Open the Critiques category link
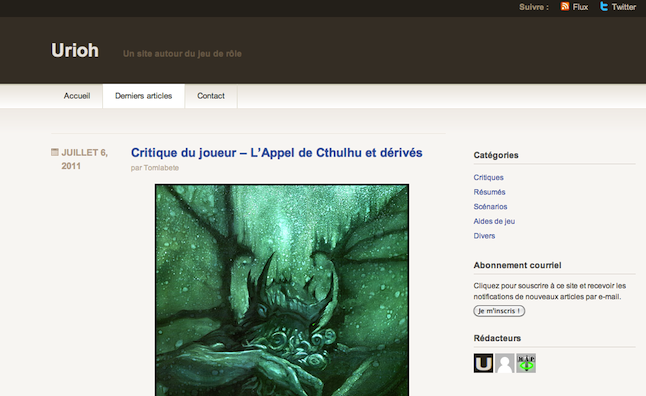This screenshot has width=646, height=396. pos(488,178)
